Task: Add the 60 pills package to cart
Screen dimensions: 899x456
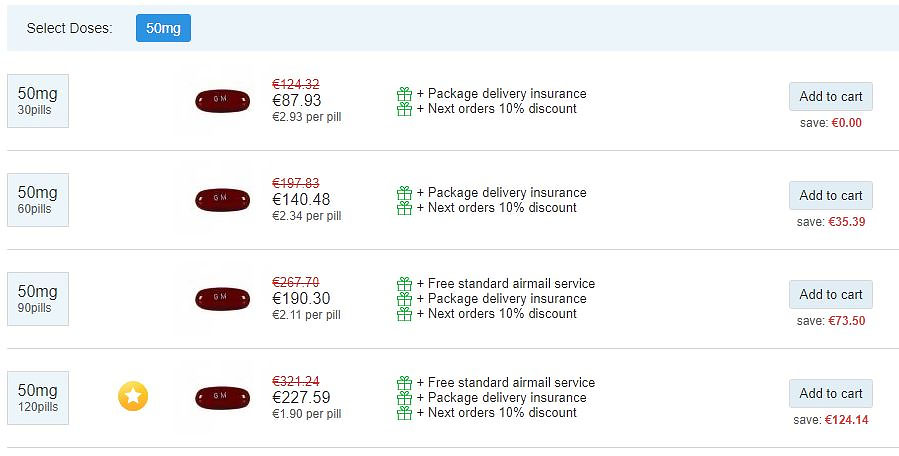Action: (831, 196)
